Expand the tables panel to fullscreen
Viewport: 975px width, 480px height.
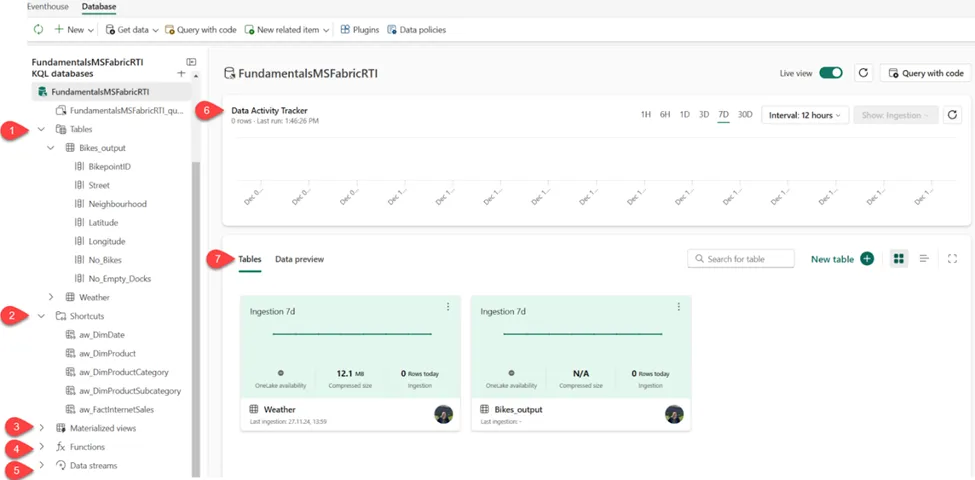(x=952, y=259)
